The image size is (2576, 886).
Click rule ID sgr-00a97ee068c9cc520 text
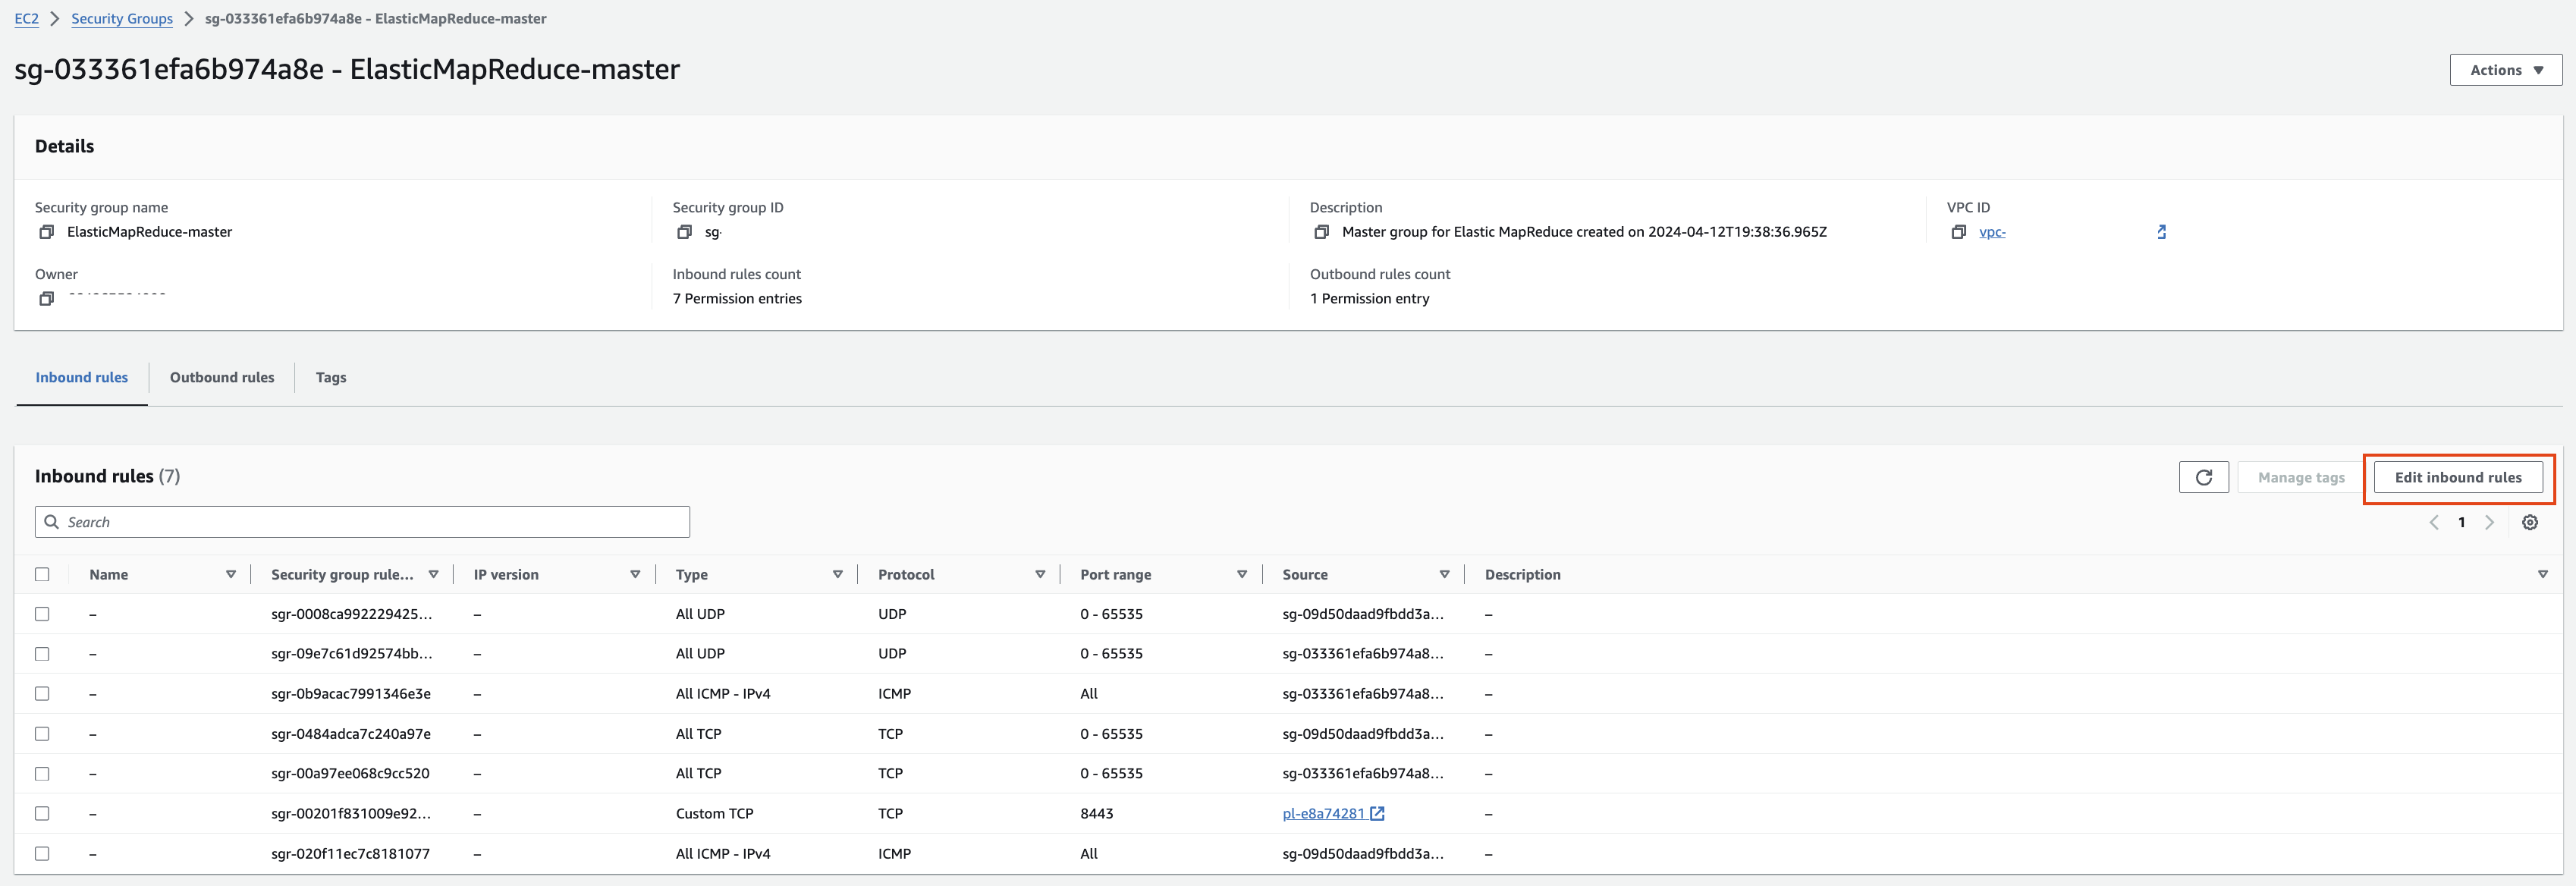[x=350, y=773]
